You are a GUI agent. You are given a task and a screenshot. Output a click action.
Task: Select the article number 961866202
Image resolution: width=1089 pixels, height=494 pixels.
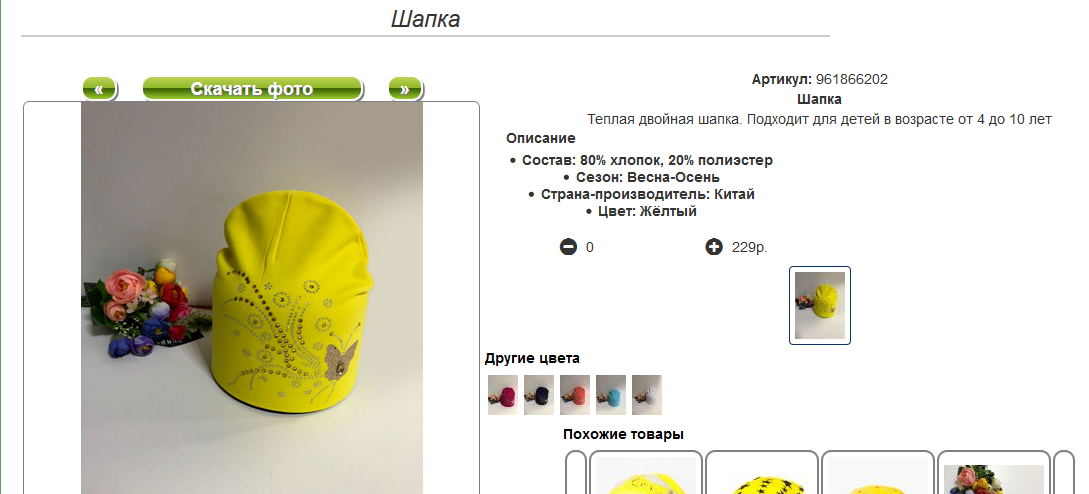pyautogui.click(x=851, y=79)
